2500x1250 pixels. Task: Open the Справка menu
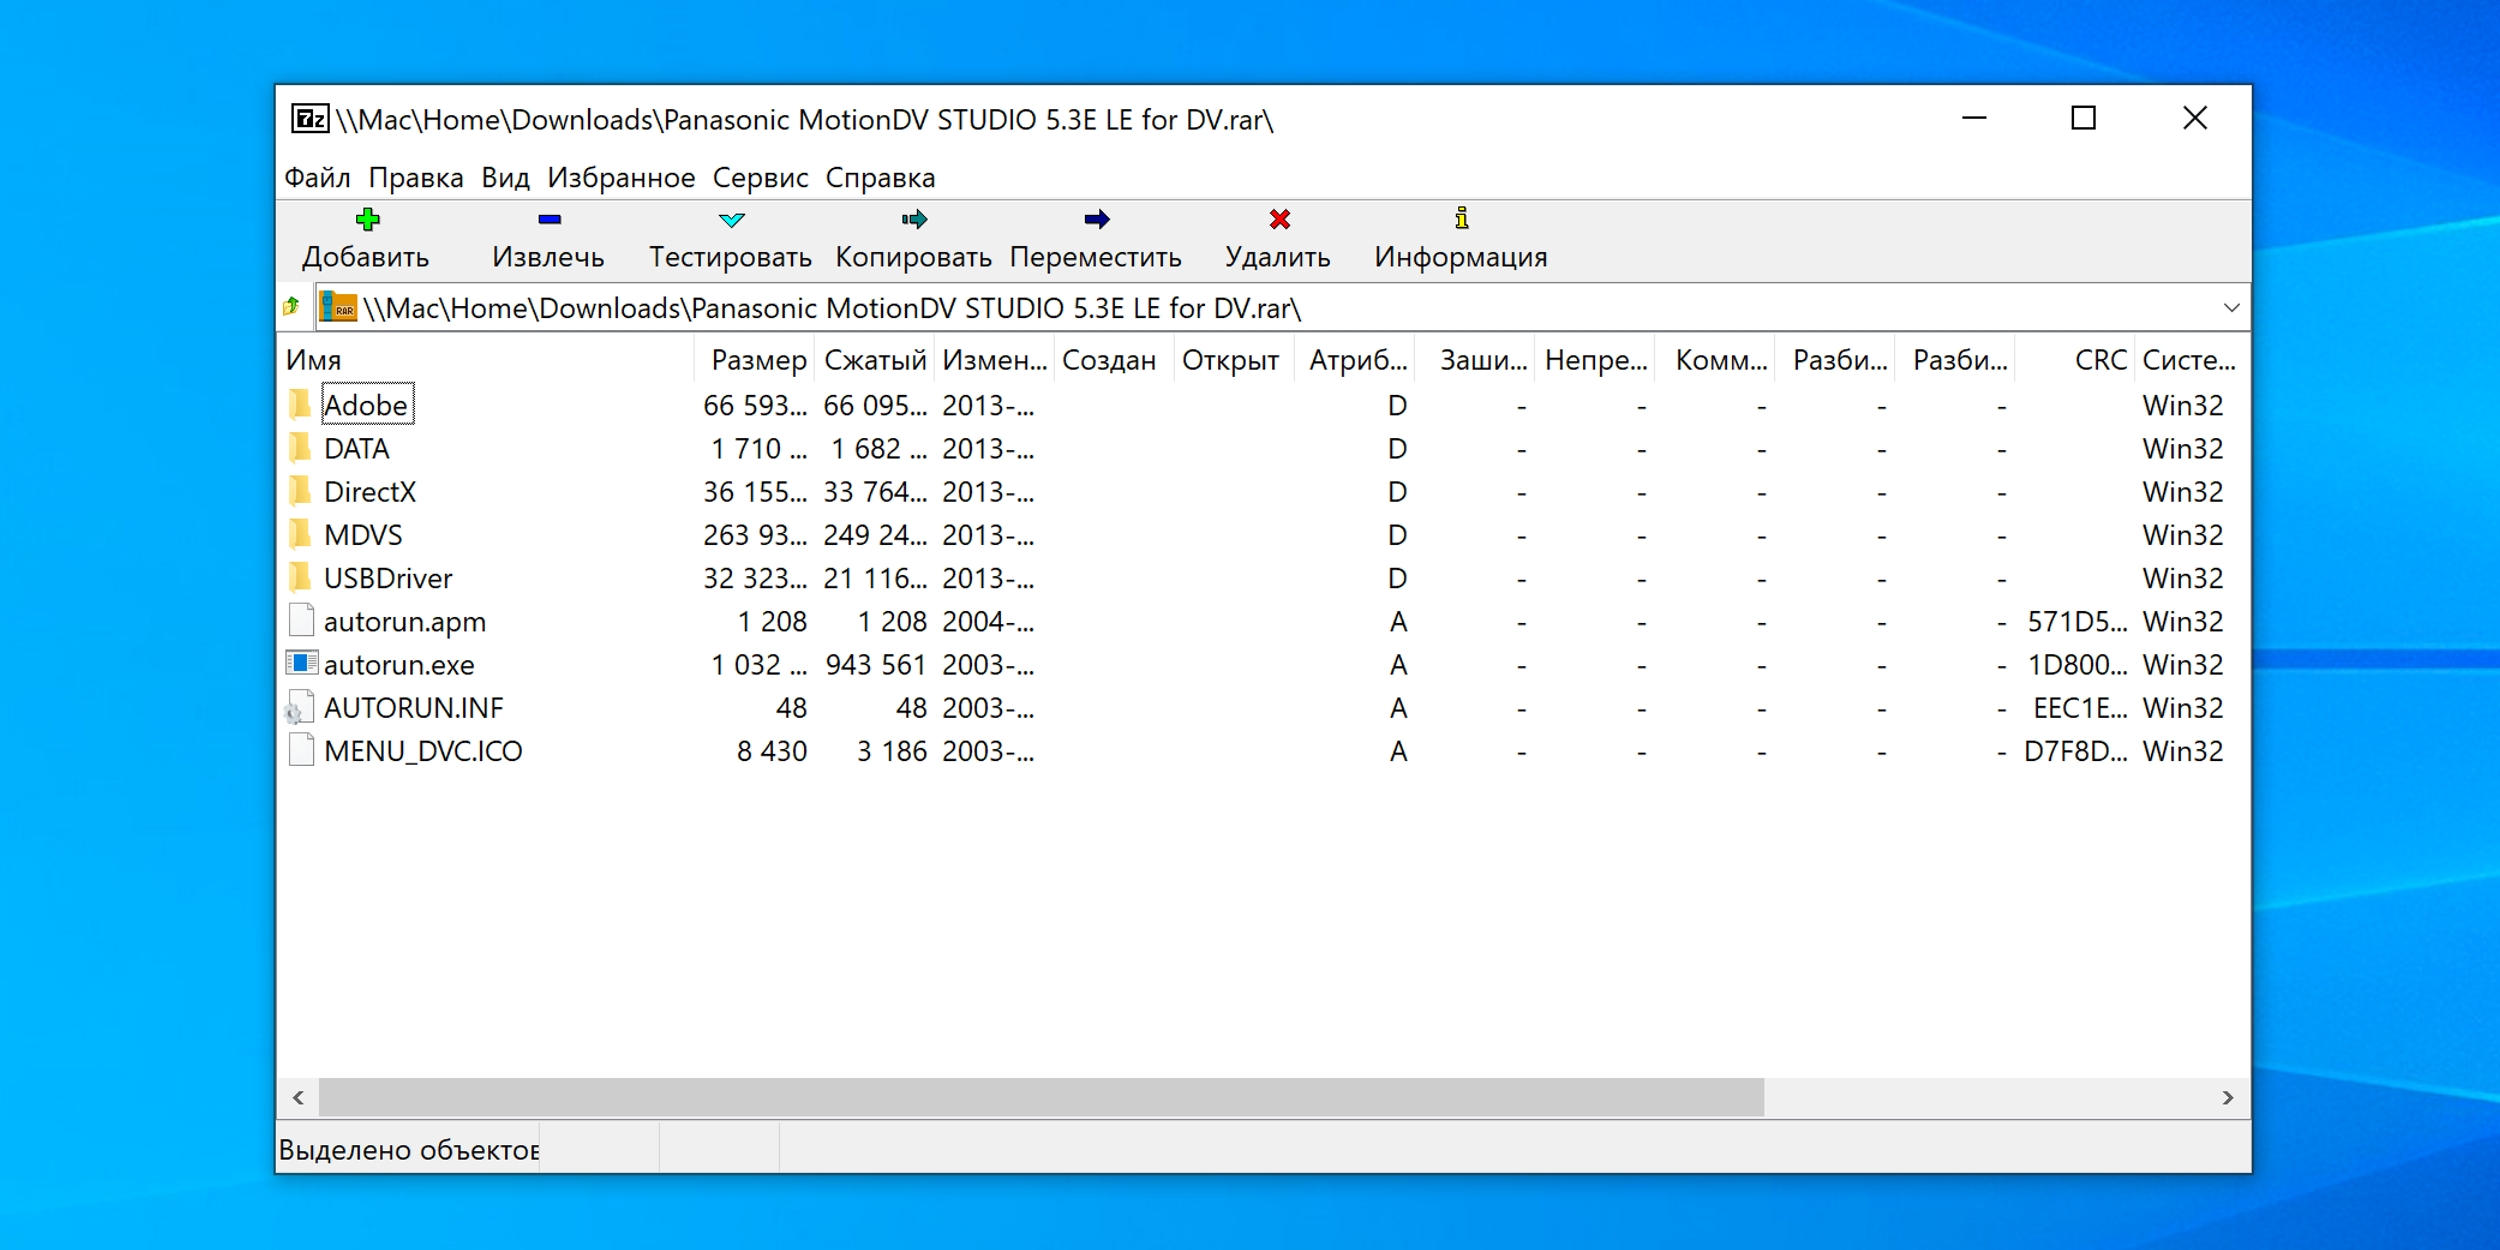pyautogui.click(x=880, y=178)
